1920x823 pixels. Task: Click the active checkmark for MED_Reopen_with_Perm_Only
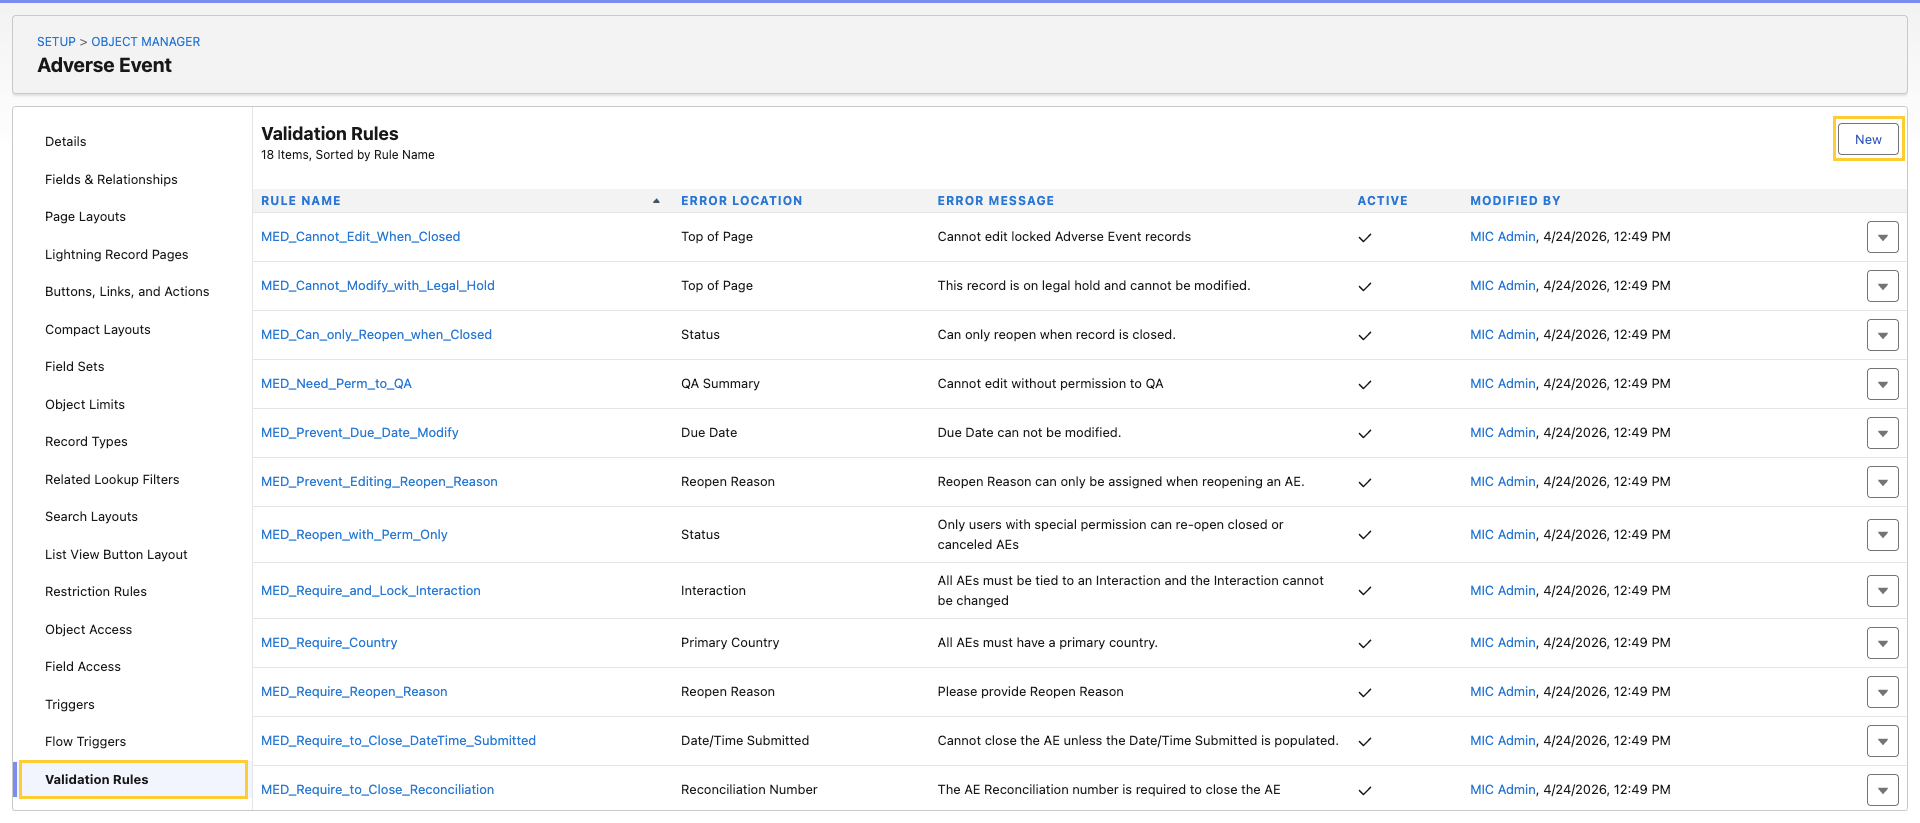[1365, 535]
